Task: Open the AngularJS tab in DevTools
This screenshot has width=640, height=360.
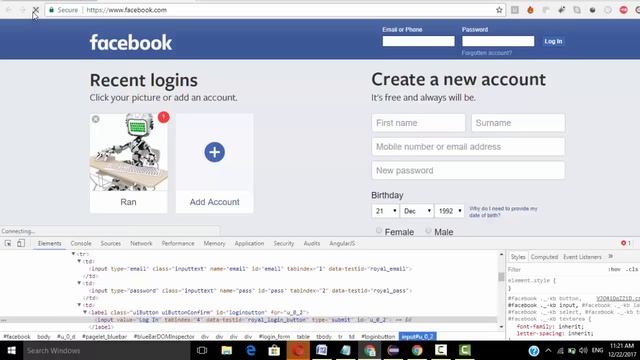Action: (342, 243)
